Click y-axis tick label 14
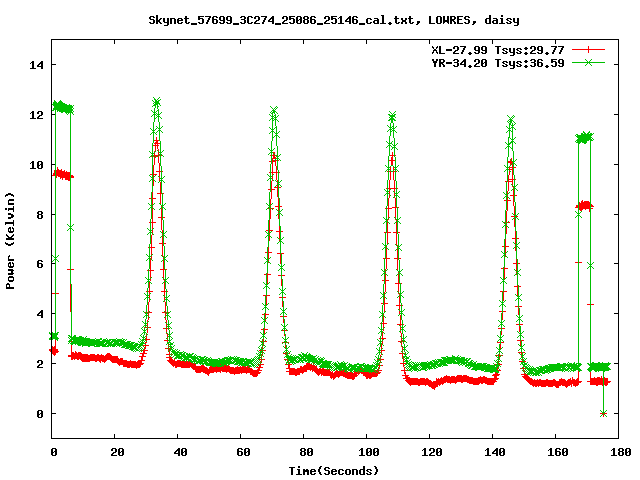 click(36, 65)
